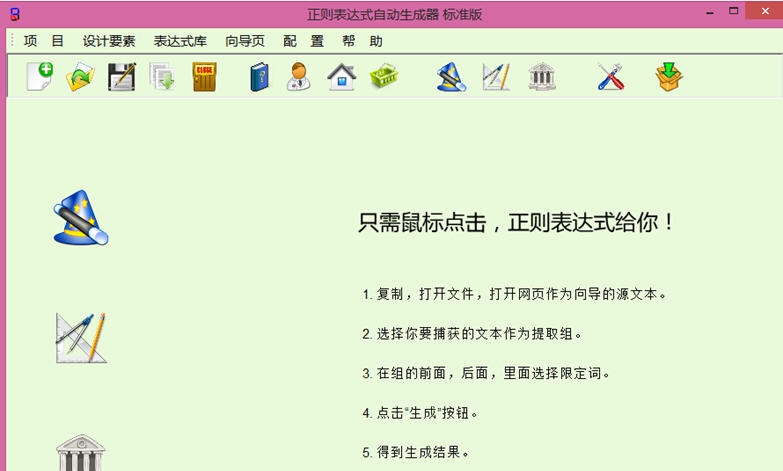Open the 配置 menu

[x=304, y=41]
